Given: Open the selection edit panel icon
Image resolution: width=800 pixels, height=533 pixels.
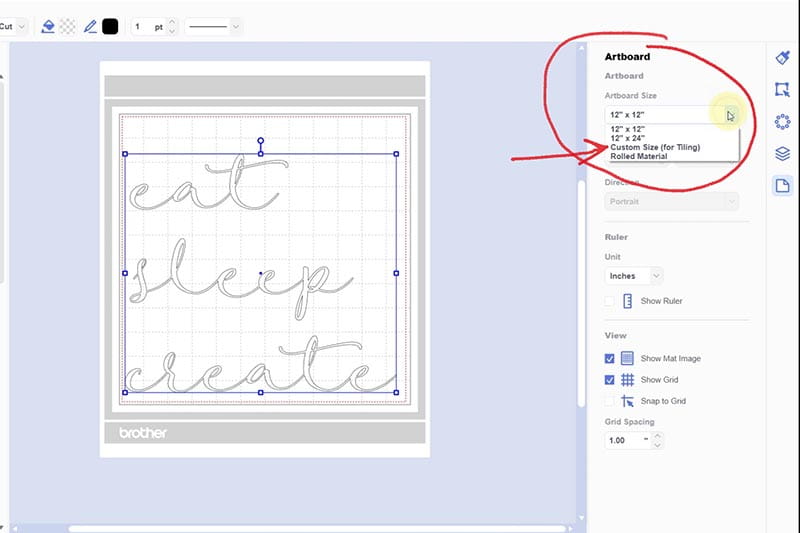Looking at the screenshot, I should pos(782,90).
